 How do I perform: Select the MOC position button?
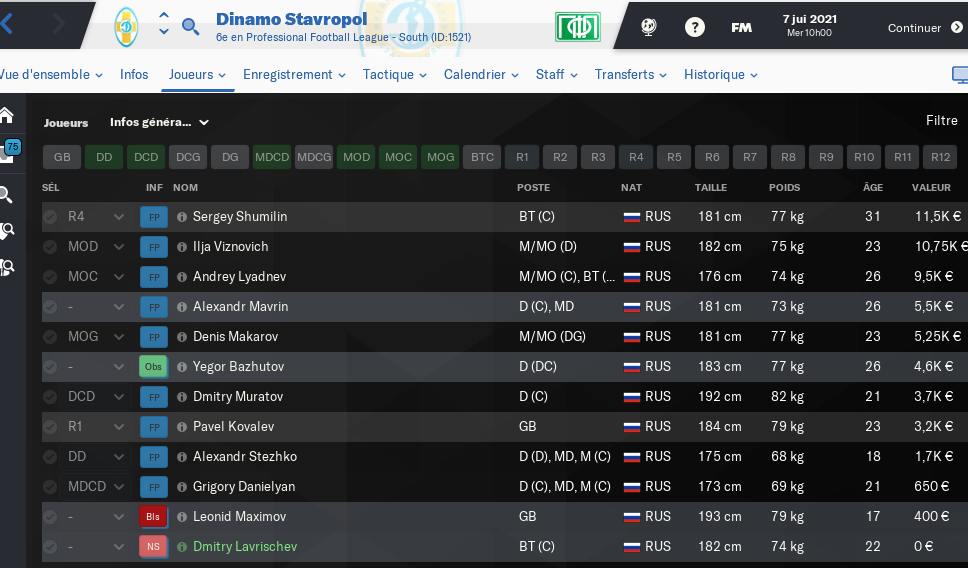[398, 157]
